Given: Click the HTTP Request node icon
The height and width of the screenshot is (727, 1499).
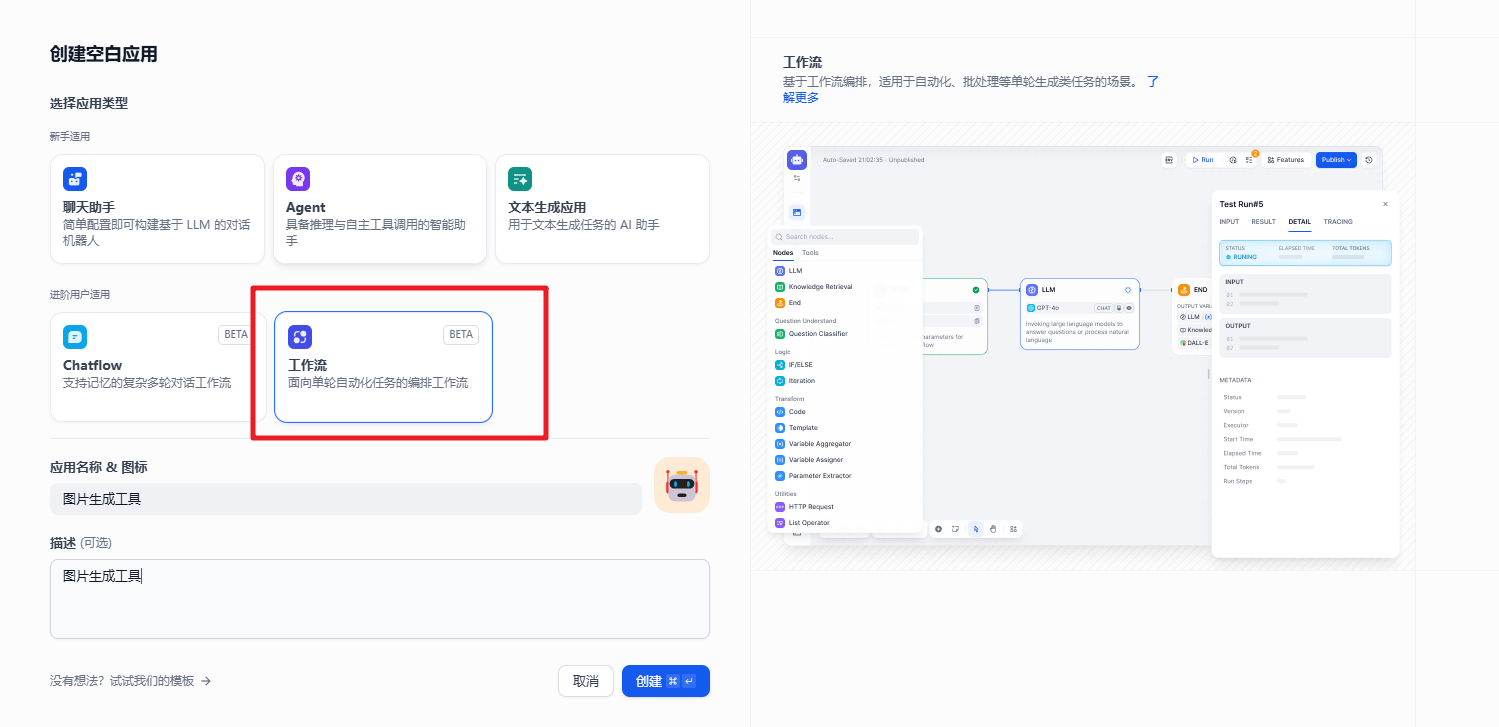Looking at the screenshot, I should click(x=780, y=507).
